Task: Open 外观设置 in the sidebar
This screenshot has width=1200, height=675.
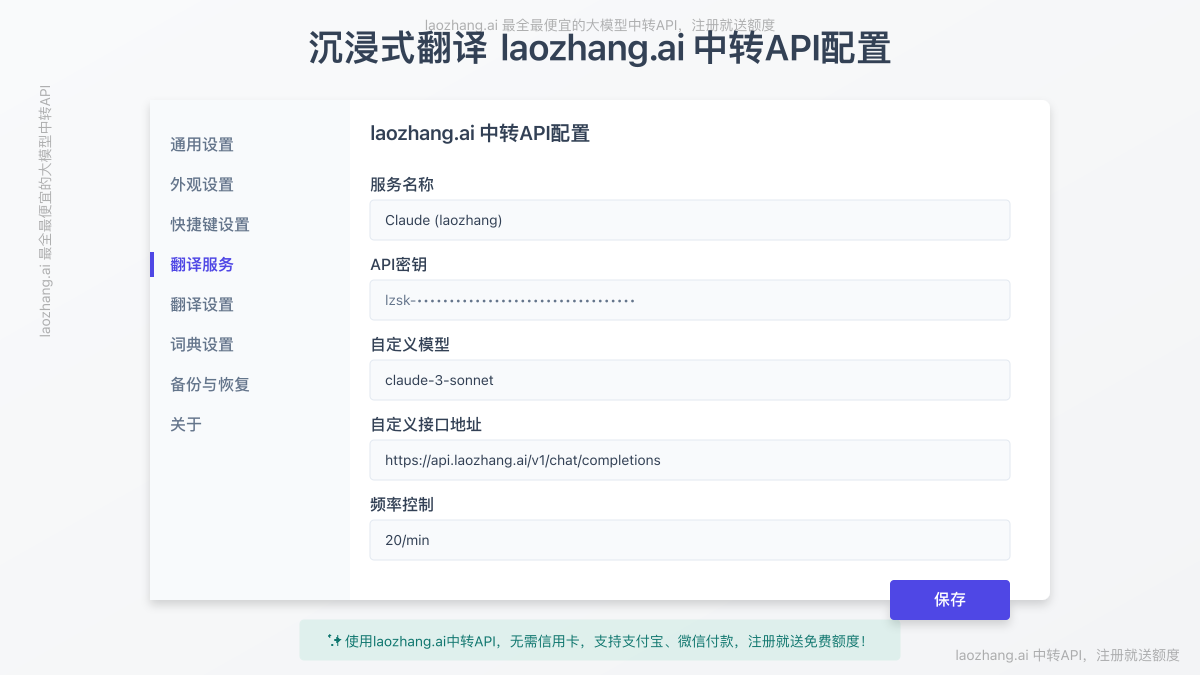Action: pyautogui.click(x=202, y=184)
